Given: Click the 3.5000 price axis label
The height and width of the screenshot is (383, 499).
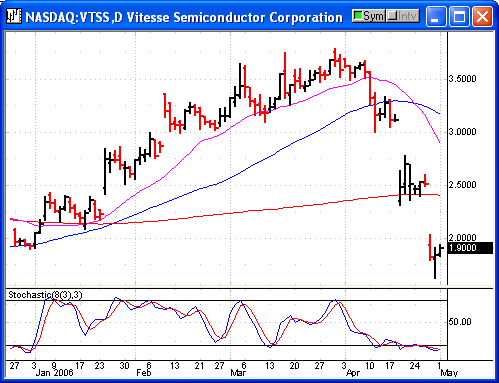Looking at the screenshot, I should coord(462,79).
